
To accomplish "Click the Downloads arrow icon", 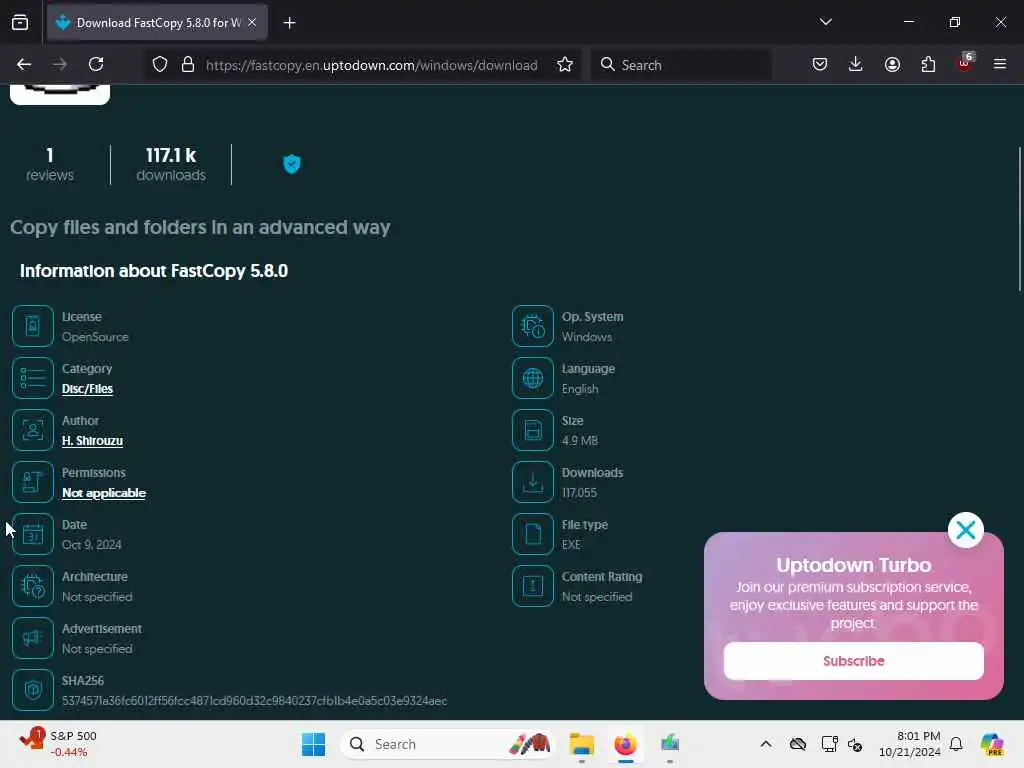I will tap(533, 482).
